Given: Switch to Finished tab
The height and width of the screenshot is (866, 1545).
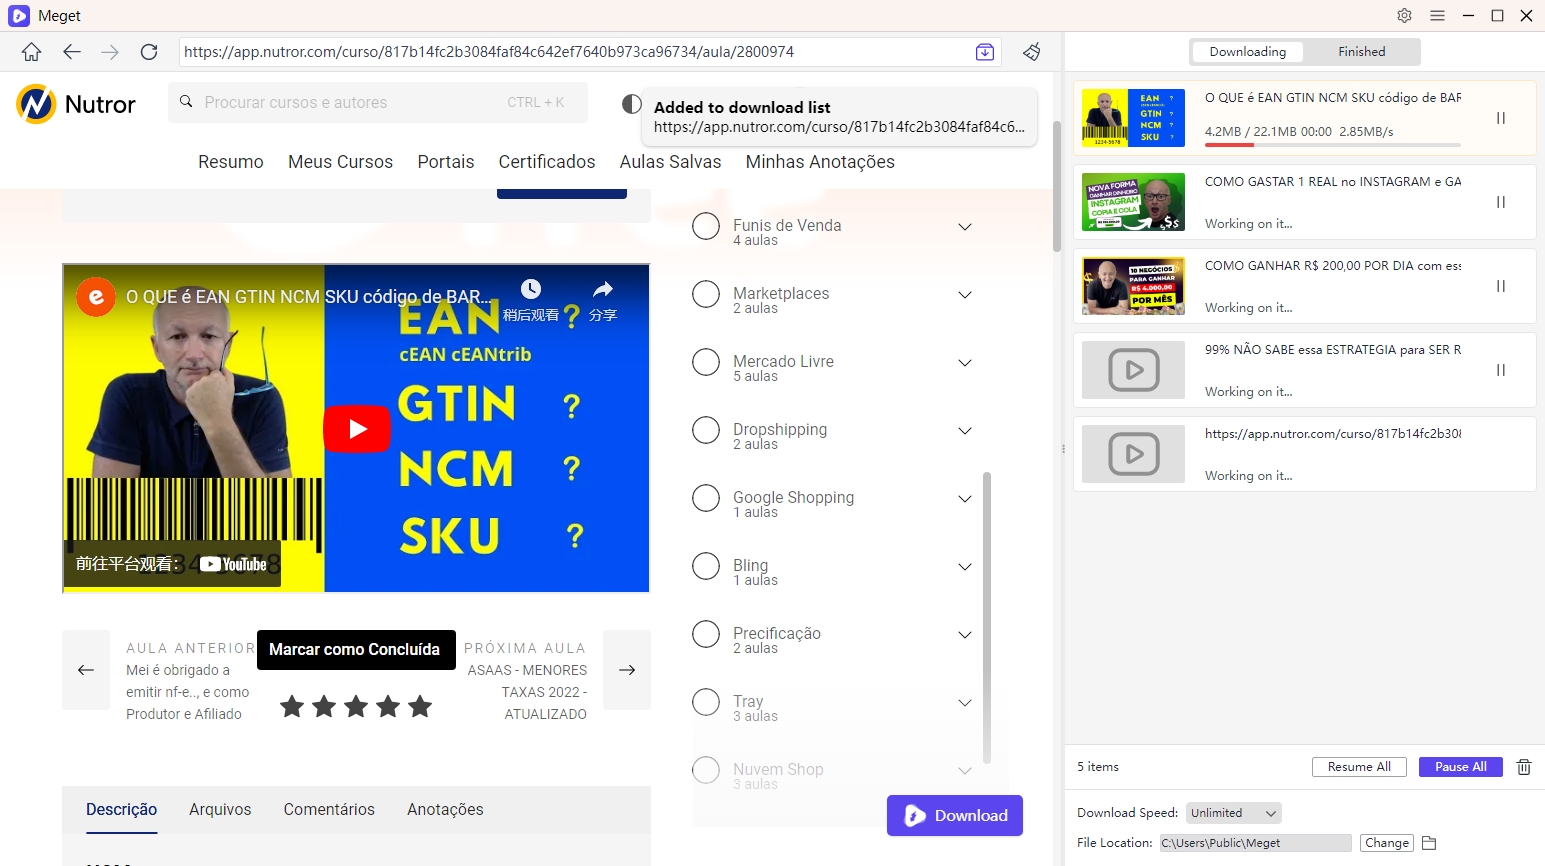Looking at the screenshot, I should tap(1361, 52).
